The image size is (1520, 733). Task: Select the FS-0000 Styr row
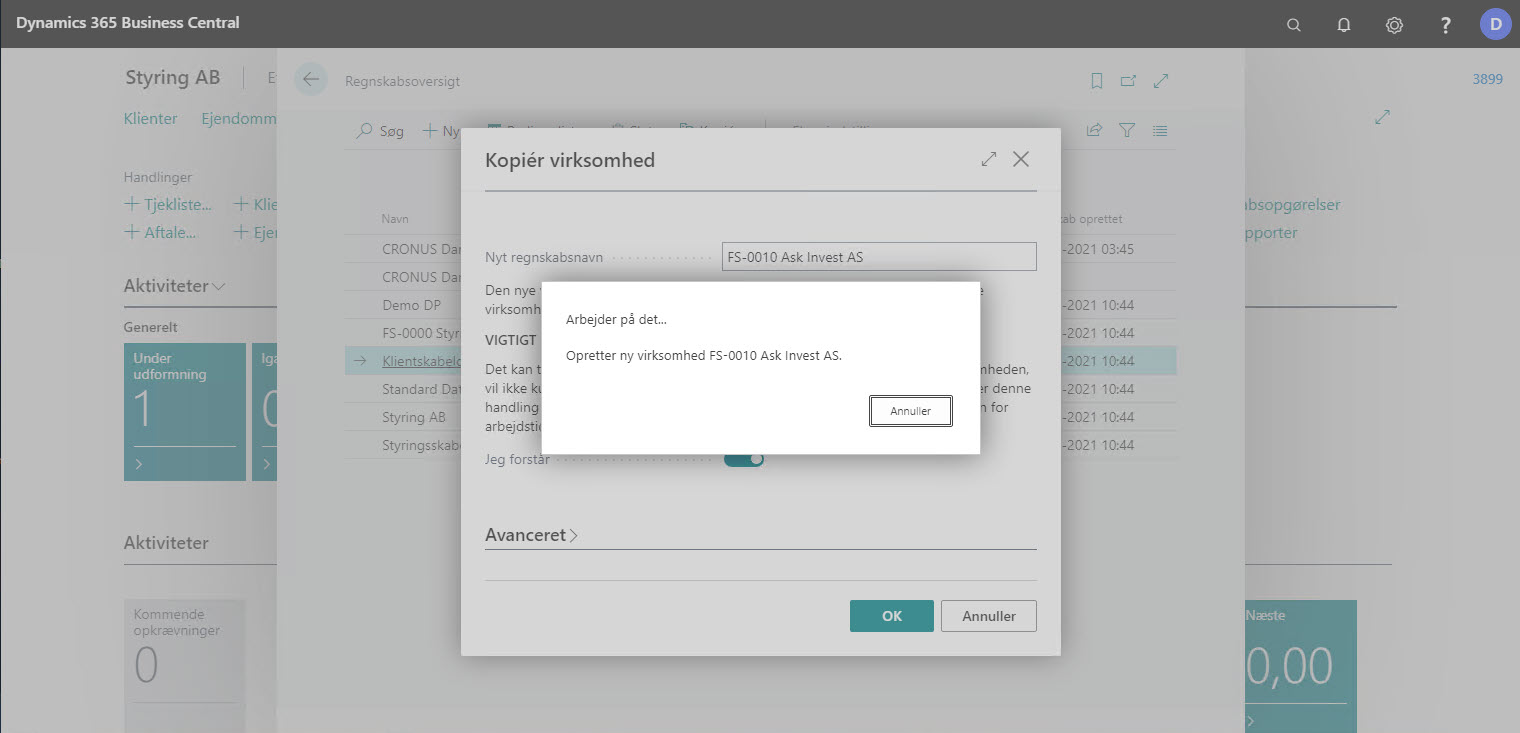[760, 333]
